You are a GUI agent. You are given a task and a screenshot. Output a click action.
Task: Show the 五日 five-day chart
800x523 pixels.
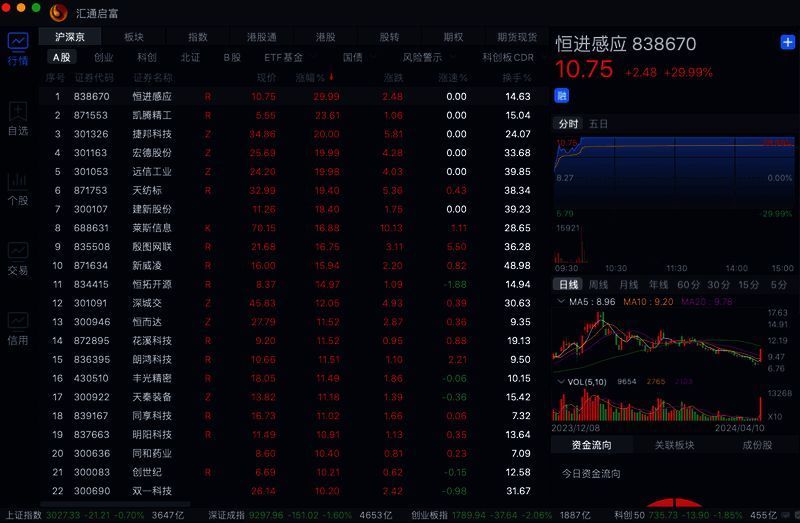point(598,124)
